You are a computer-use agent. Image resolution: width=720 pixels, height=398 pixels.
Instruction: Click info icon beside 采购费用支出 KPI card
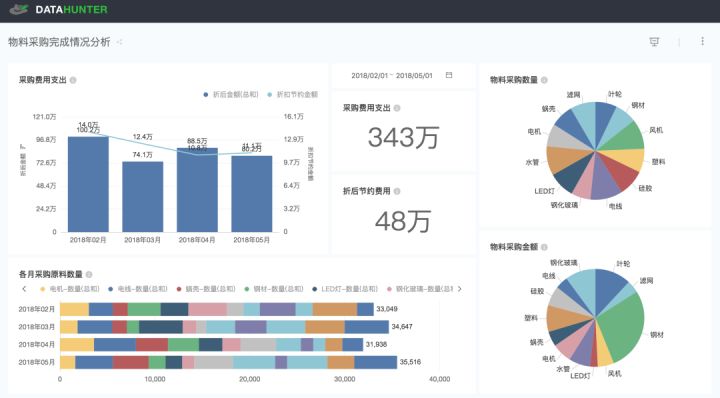(x=397, y=108)
